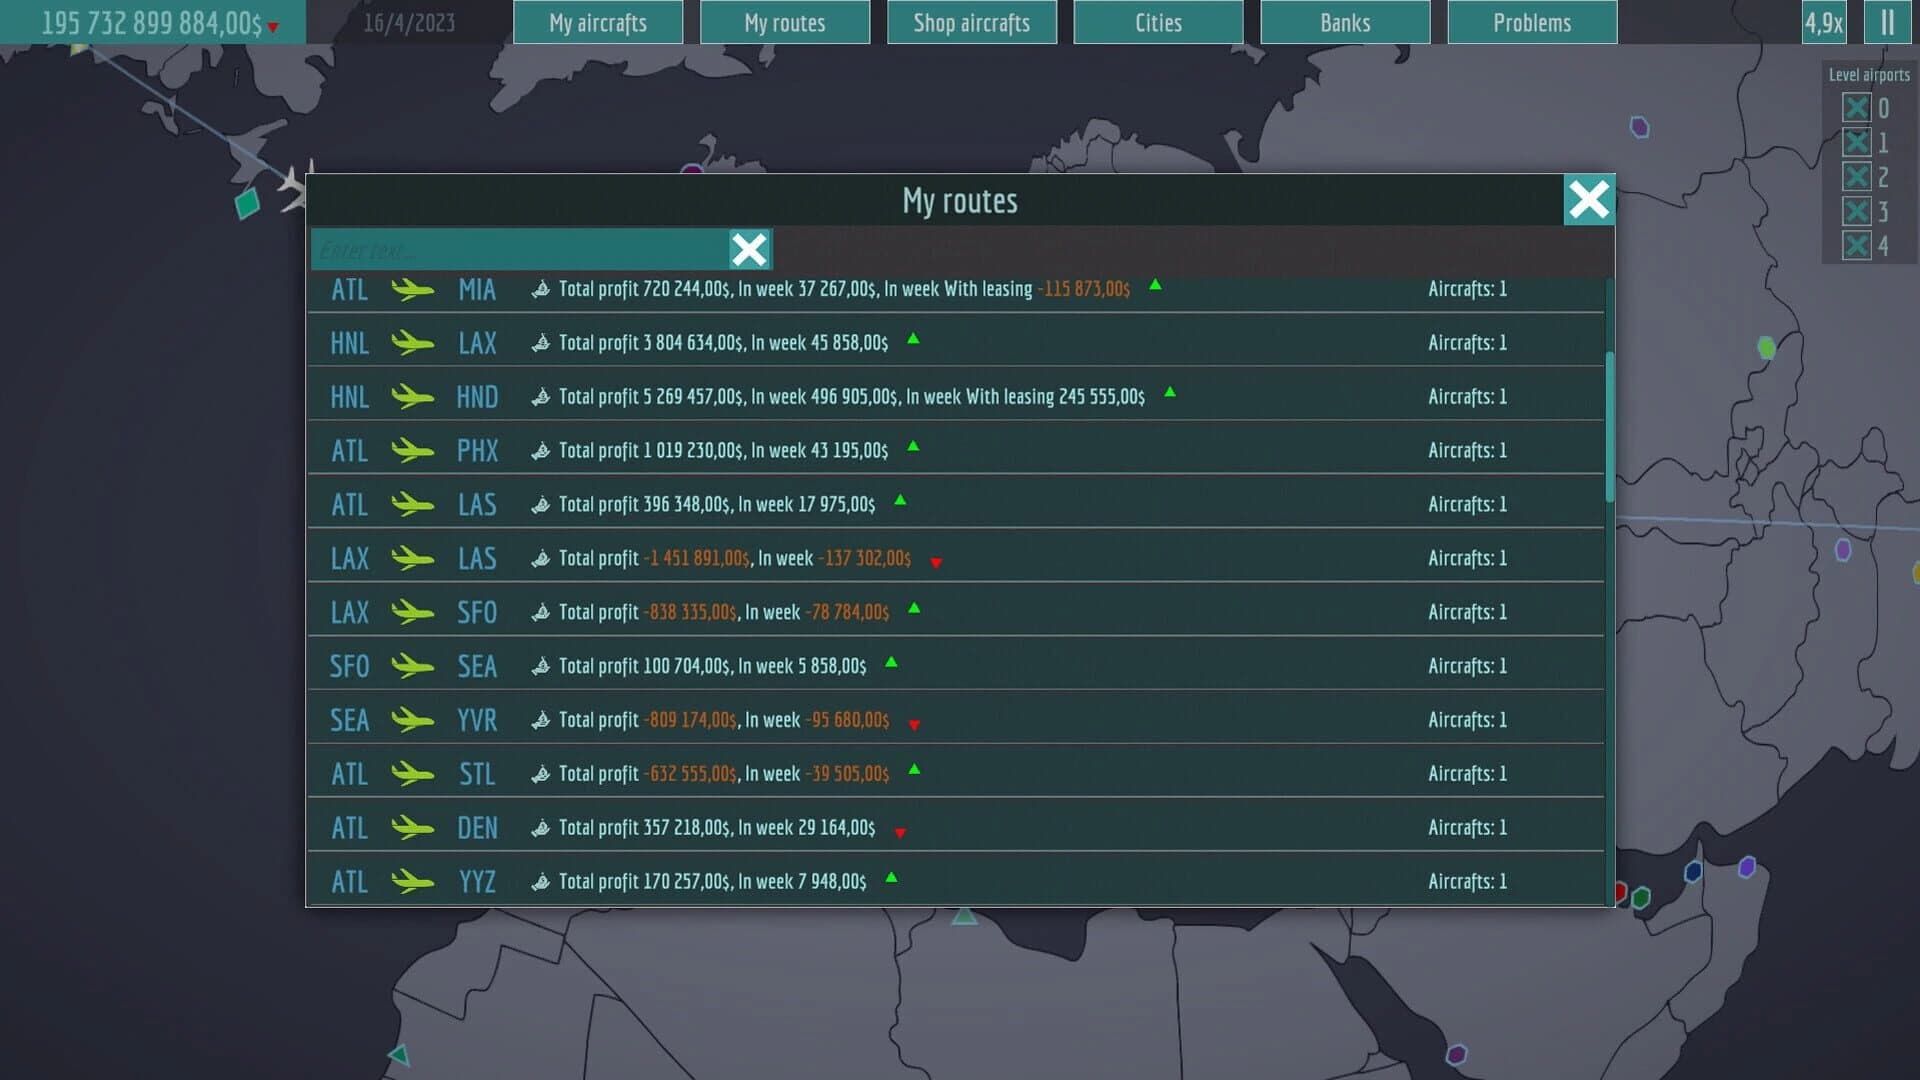Viewport: 1920px width, 1080px height.
Task: Open the Problems menu
Action: 1531,22
